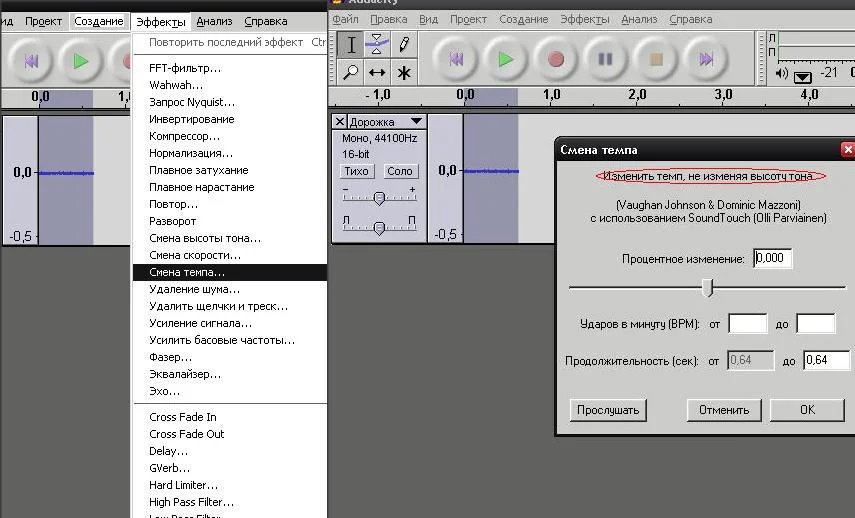The width and height of the screenshot is (855, 518).
Task: Open Проект menu in right window
Action: pos(468,19)
